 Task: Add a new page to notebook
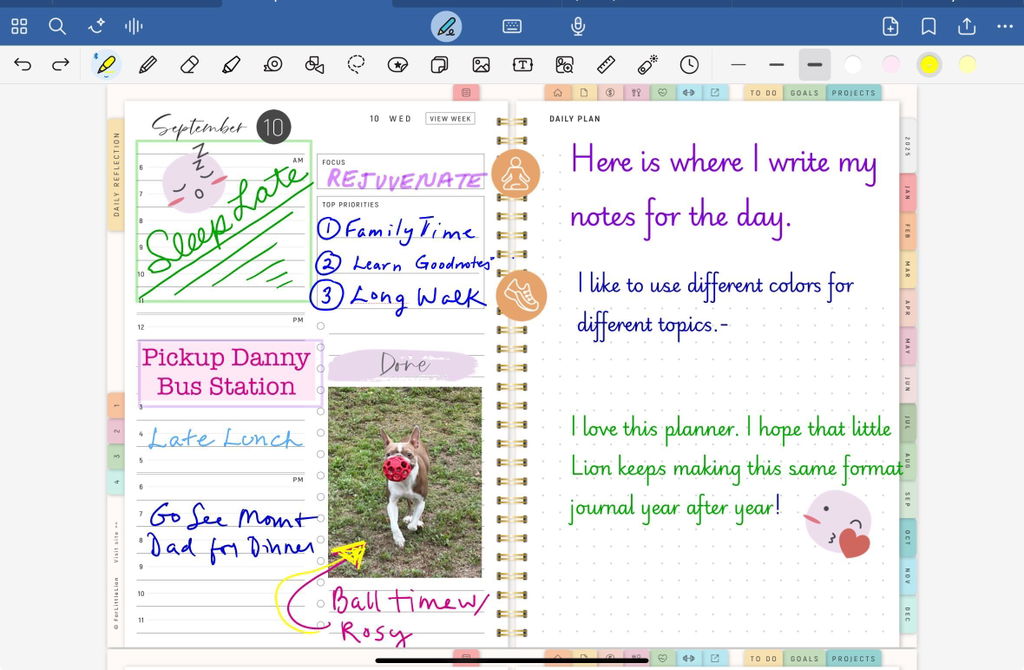pyautogui.click(x=890, y=26)
